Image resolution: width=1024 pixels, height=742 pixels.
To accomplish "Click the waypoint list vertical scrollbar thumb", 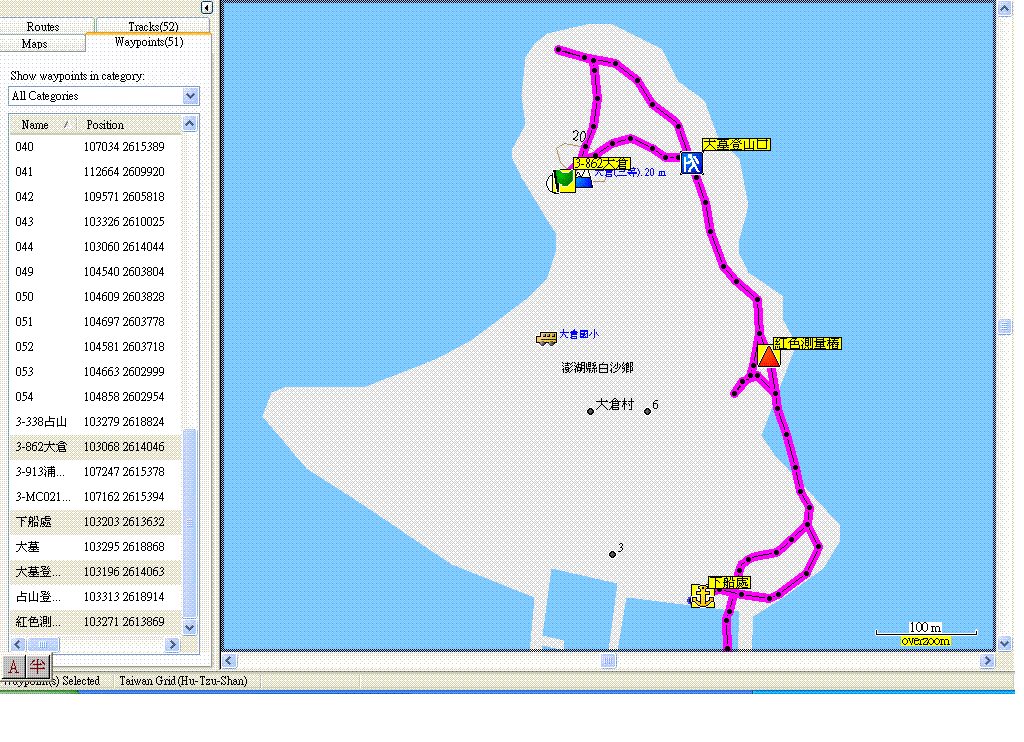I will pyautogui.click(x=189, y=523).
